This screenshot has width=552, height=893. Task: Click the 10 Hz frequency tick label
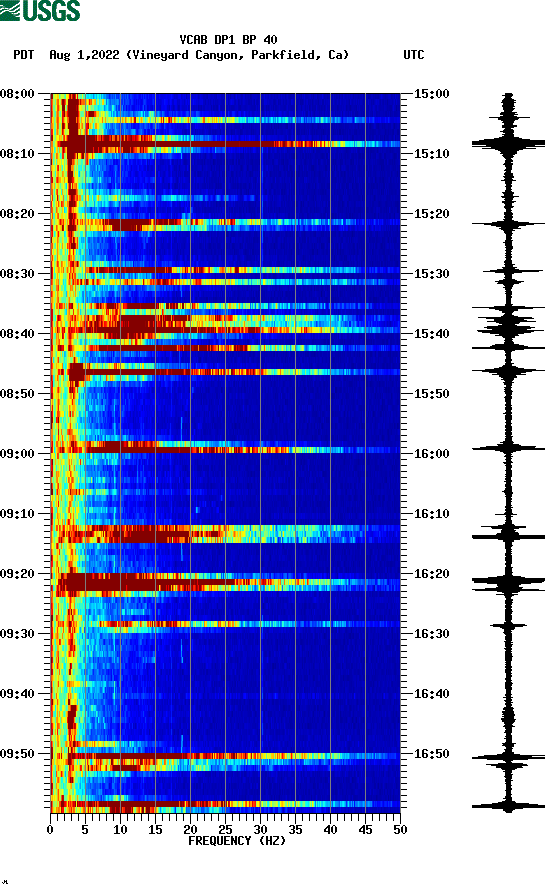click(x=120, y=830)
